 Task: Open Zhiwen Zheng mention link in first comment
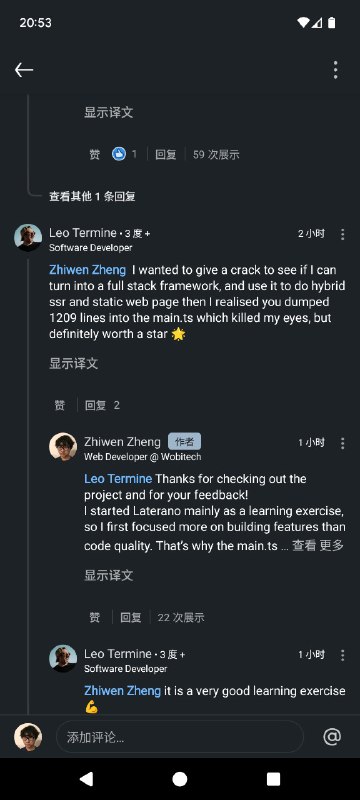point(87,270)
